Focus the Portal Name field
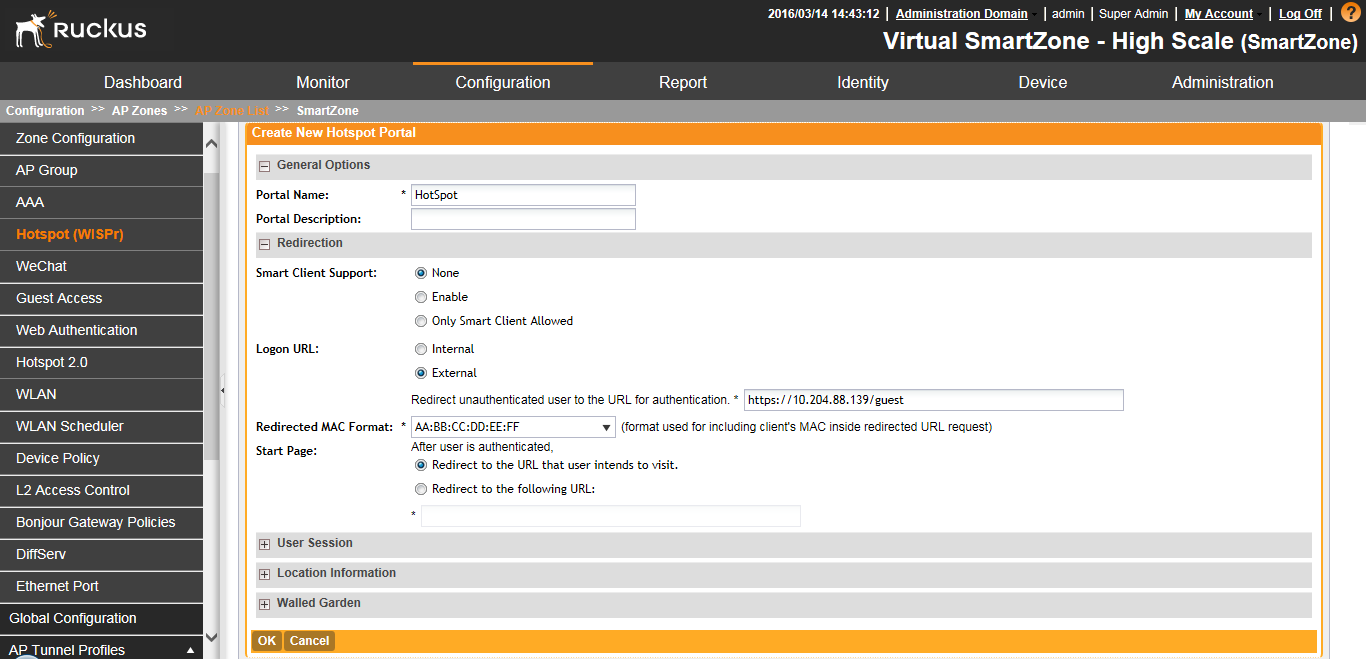The width and height of the screenshot is (1366, 661). (523, 195)
